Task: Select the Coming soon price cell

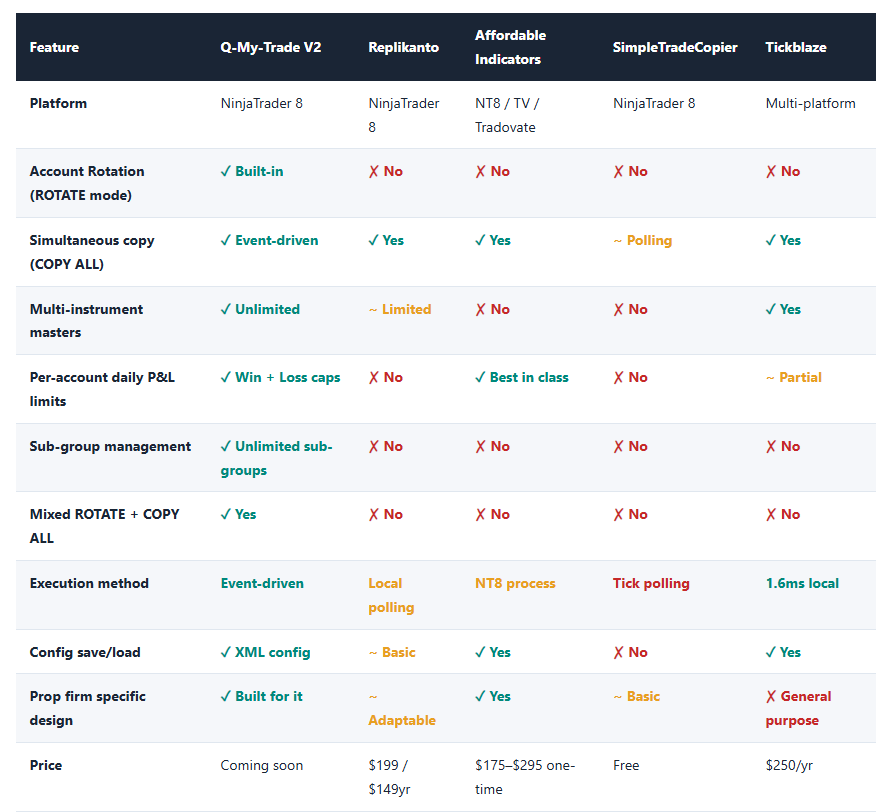Action: [x=262, y=765]
